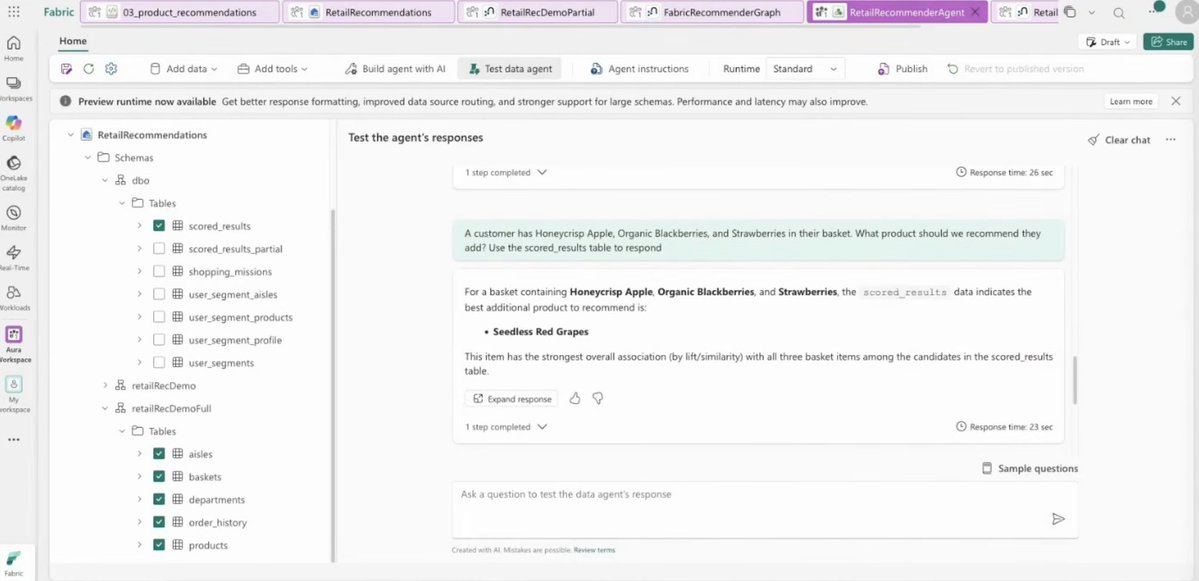
Task: Expand the products table columns
Action: coord(139,545)
